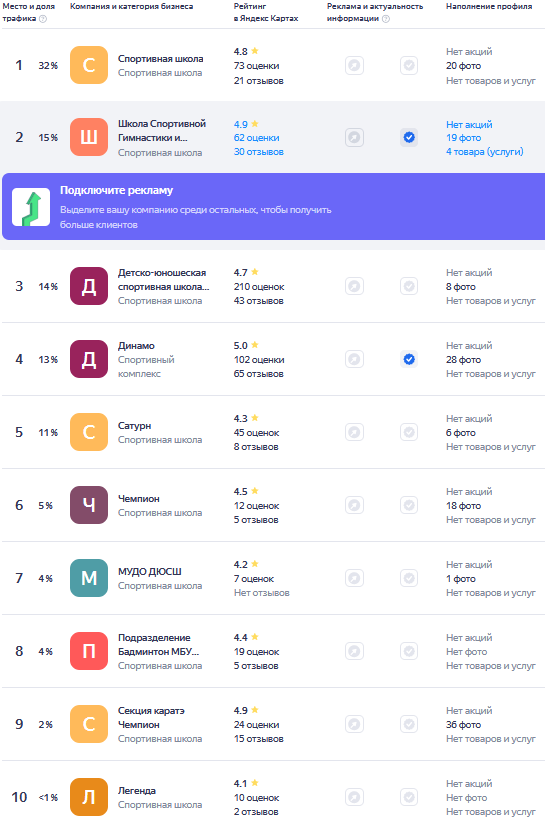Click the blue verified checkmark for Динамо

tap(409, 359)
